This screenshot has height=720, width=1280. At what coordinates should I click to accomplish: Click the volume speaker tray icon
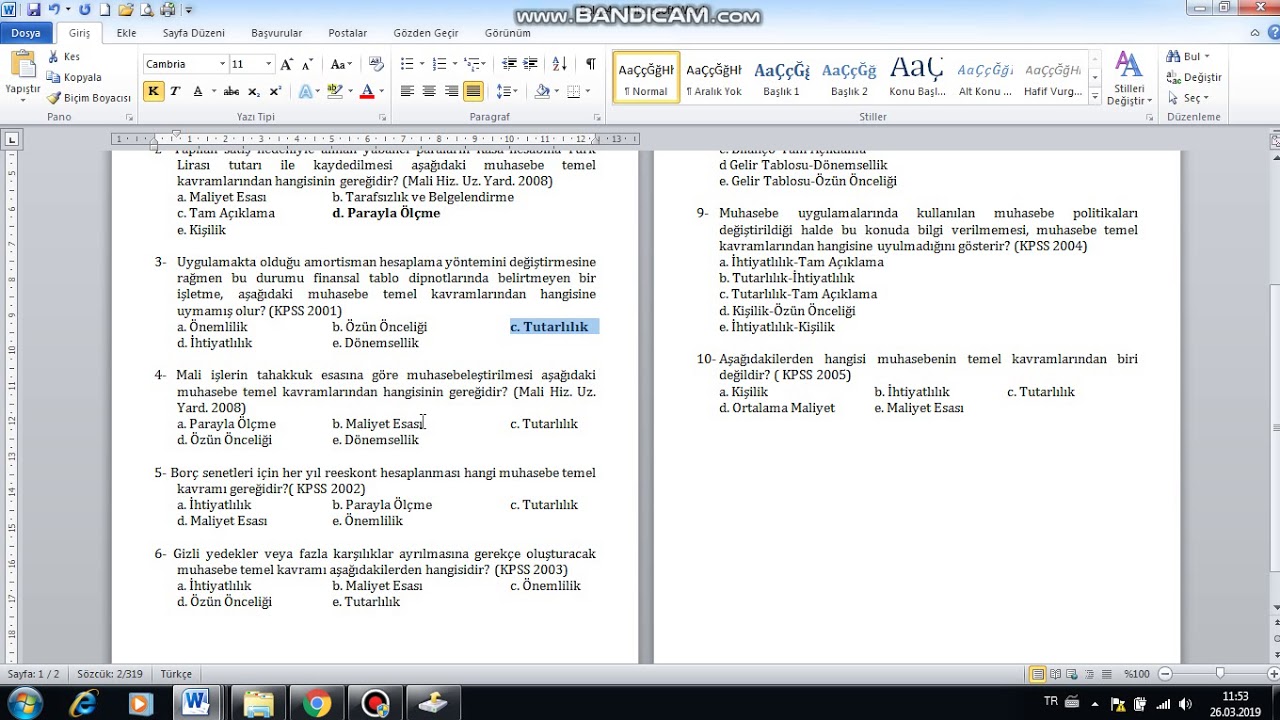1185,703
